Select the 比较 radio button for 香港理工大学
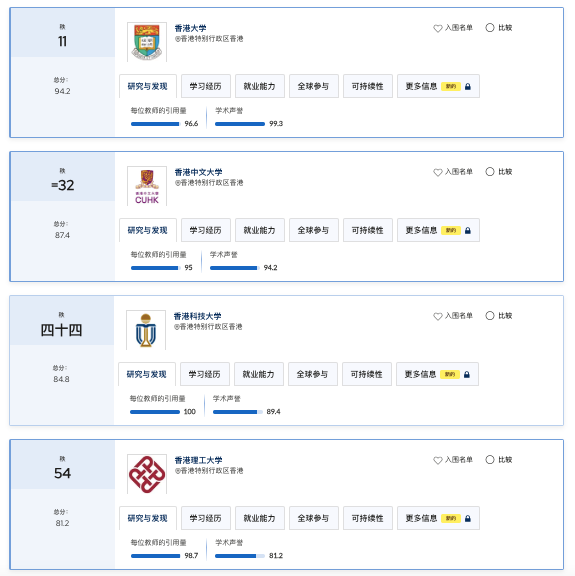Screen dimensions: 575x576 pos(490,460)
